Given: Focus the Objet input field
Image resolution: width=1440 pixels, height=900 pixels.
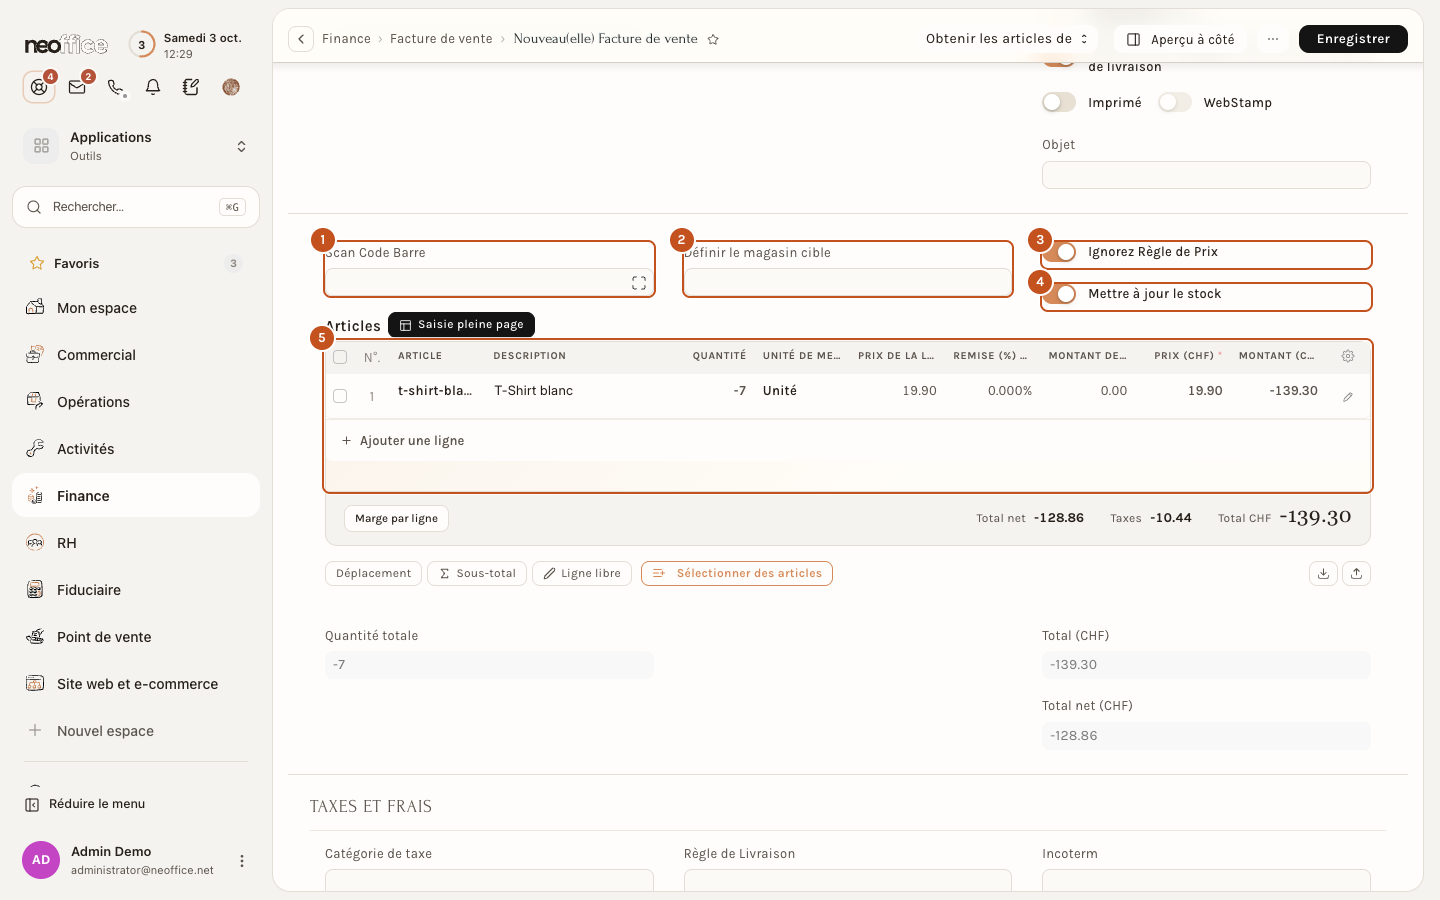Looking at the screenshot, I should pyautogui.click(x=1206, y=175).
